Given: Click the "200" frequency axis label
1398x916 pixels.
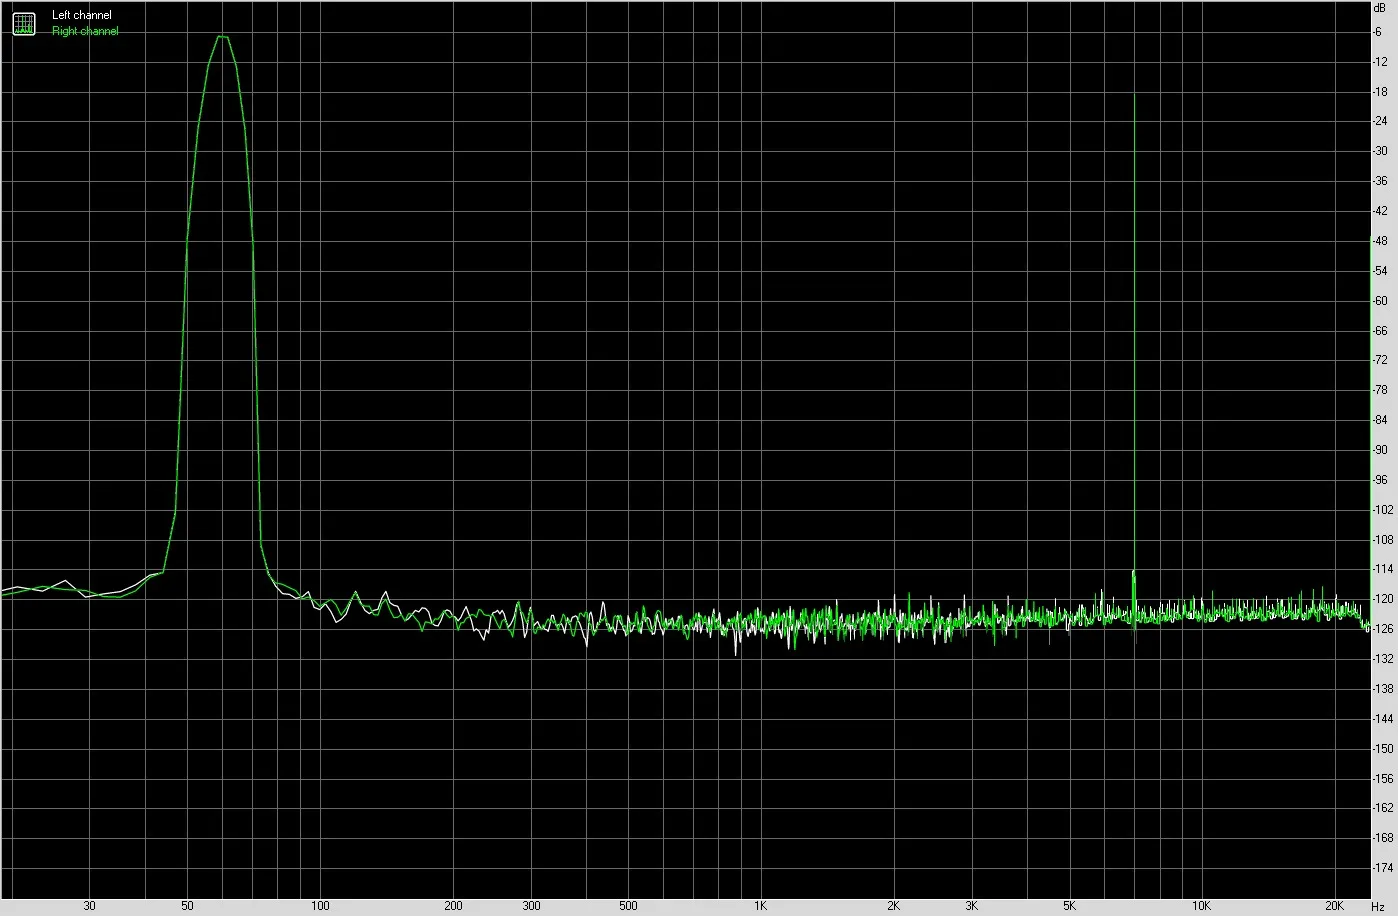Looking at the screenshot, I should (453, 906).
